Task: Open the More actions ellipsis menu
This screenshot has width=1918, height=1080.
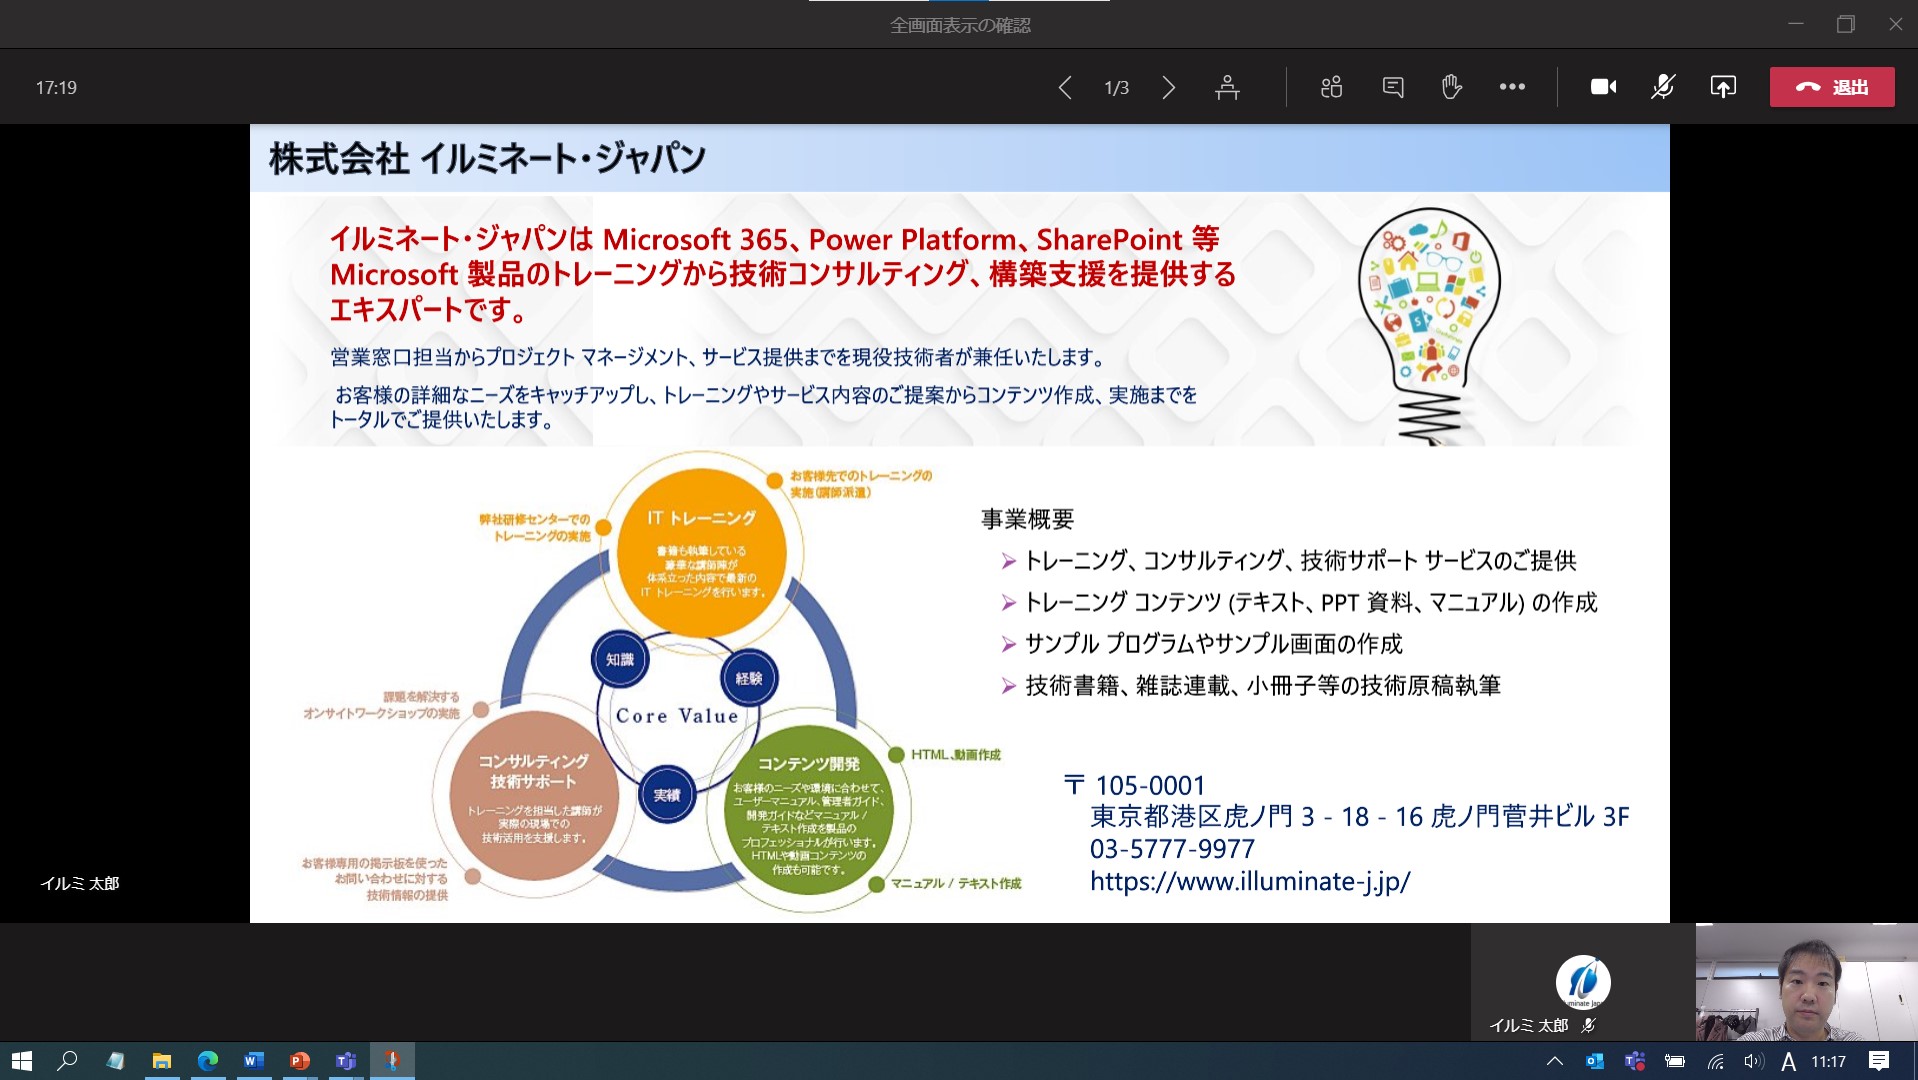Action: [x=1512, y=88]
